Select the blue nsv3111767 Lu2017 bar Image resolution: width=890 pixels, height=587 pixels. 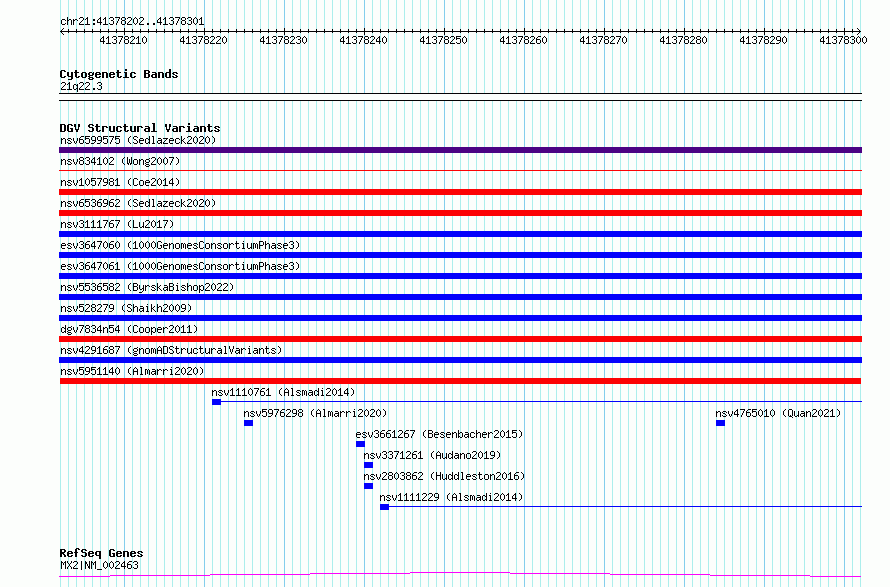[460, 234]
